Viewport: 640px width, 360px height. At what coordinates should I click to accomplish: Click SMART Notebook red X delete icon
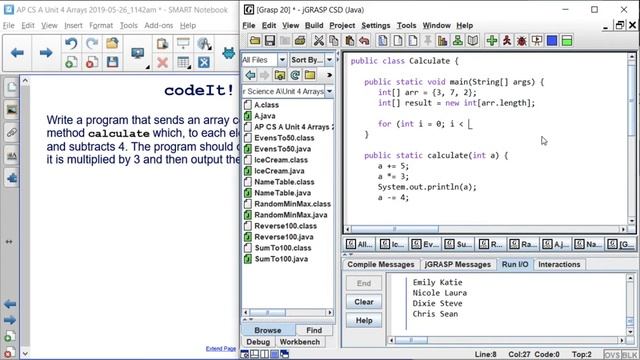click(x=162, y=62)
